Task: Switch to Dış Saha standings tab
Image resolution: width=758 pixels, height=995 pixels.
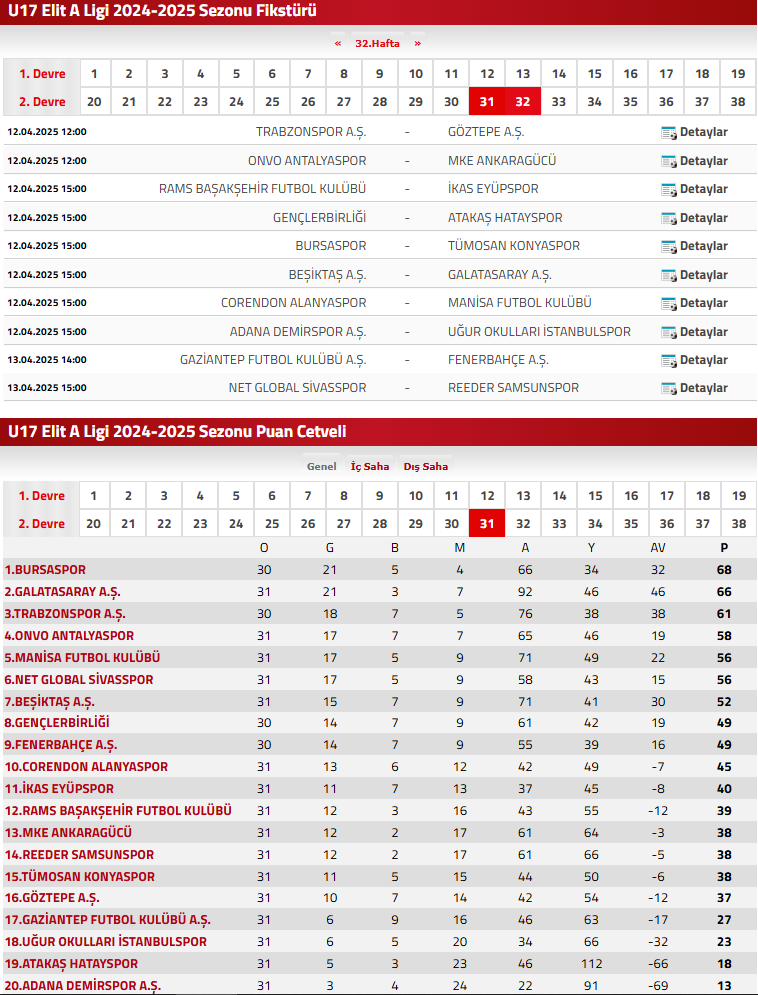Action: tap(425, 466)
